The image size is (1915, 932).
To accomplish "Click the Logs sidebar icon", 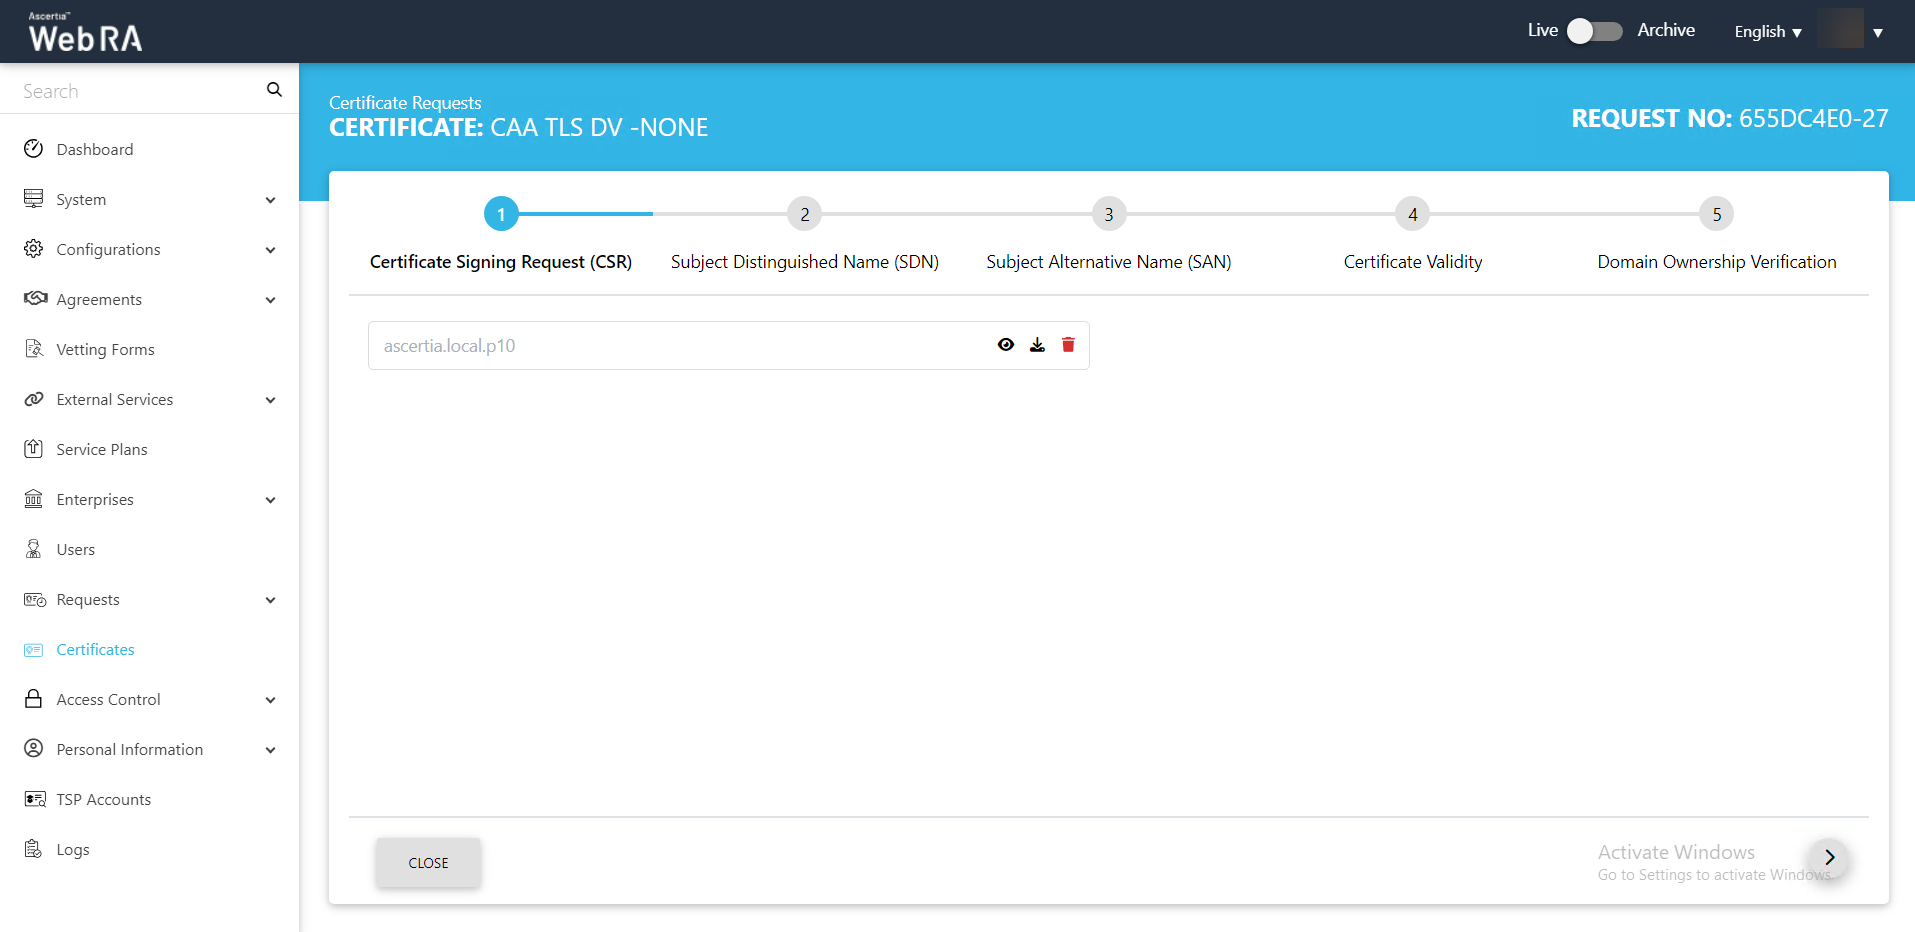I will (x=34, y=849).
